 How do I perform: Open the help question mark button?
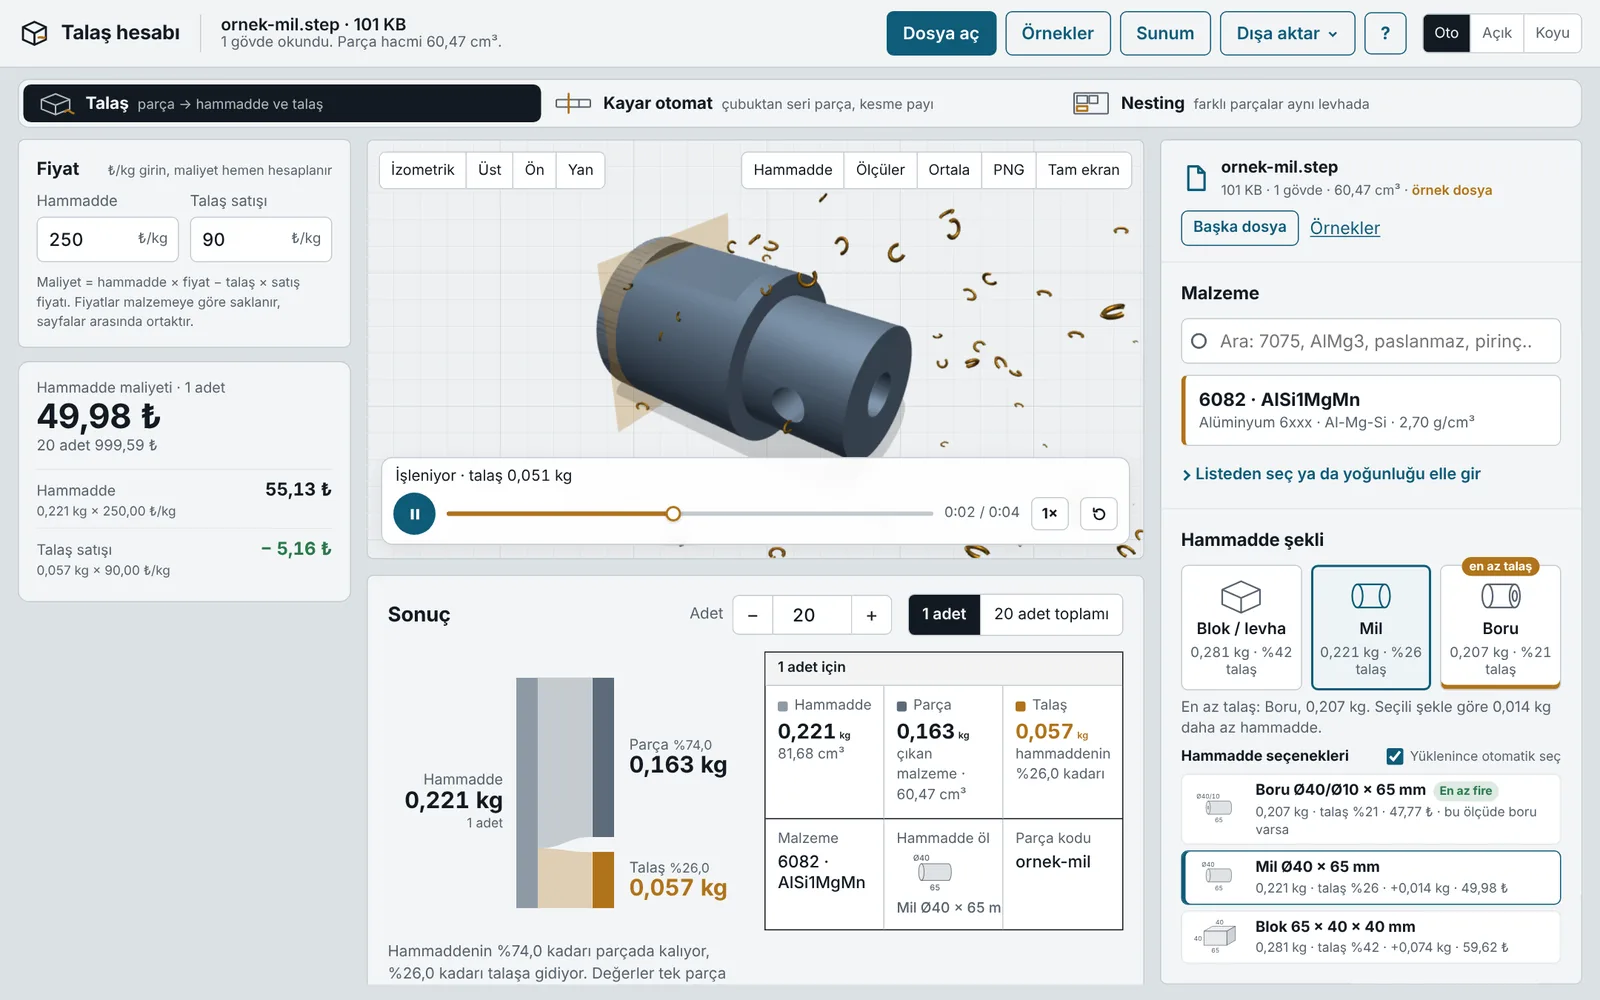pyautogui.click(x=1385, y=33)
